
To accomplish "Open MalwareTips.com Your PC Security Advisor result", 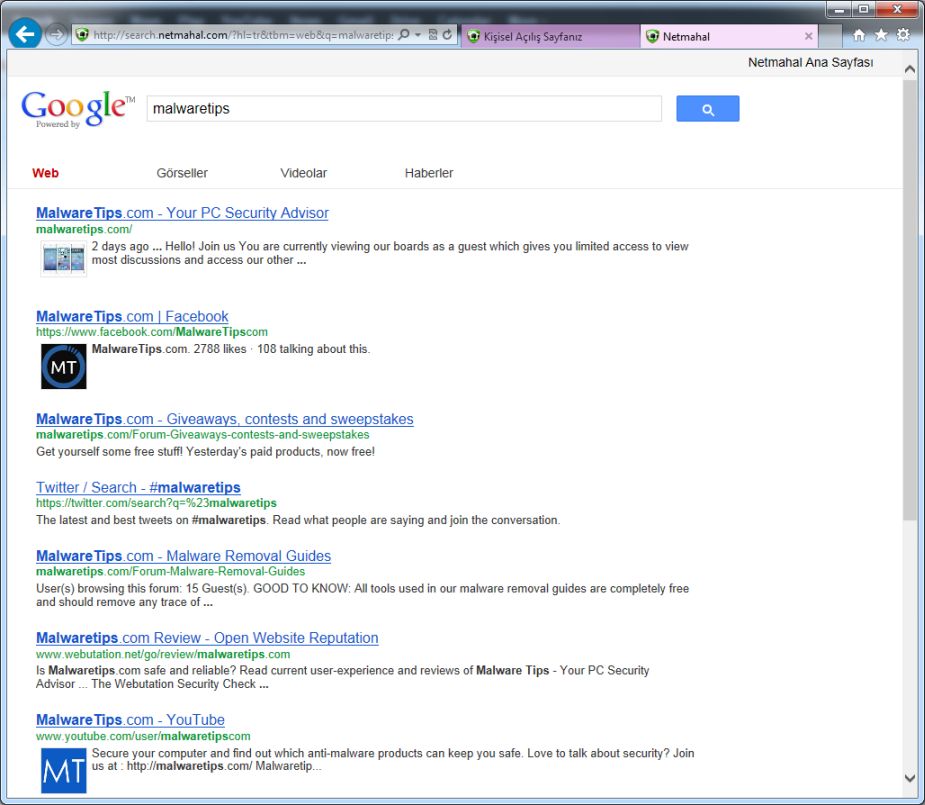I will [x=182, y=213].
